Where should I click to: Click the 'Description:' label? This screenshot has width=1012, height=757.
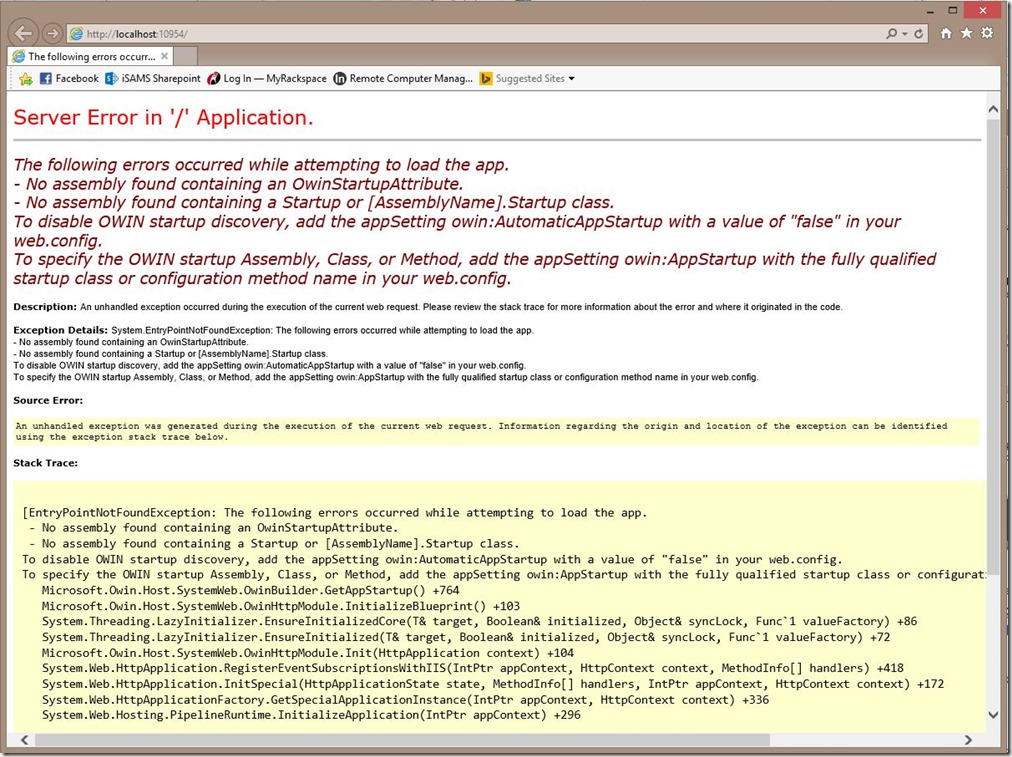45,307
